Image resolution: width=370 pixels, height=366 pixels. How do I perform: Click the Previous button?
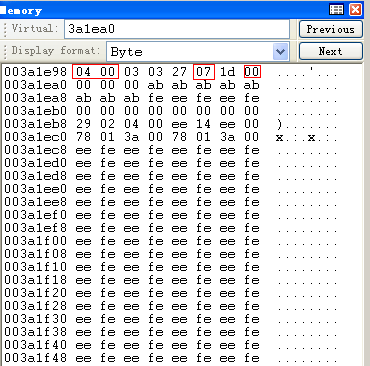331,29
